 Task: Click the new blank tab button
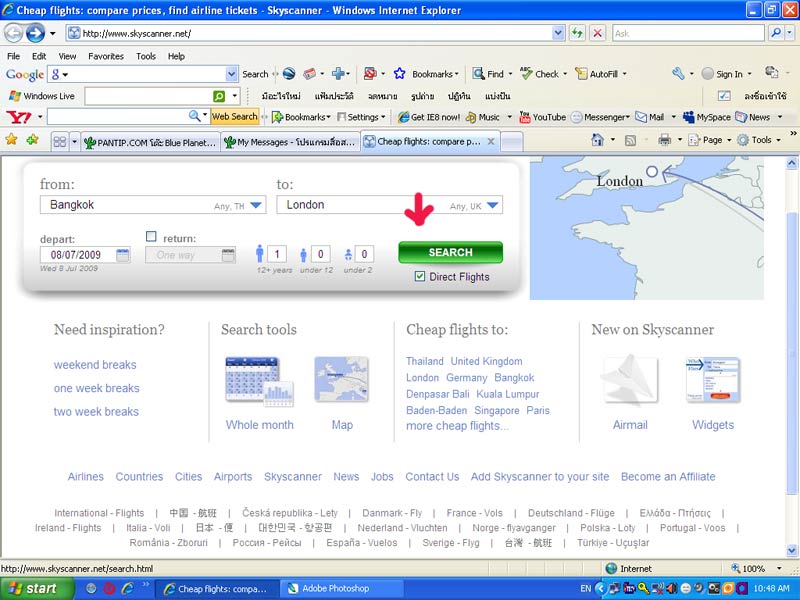point(511,142)
